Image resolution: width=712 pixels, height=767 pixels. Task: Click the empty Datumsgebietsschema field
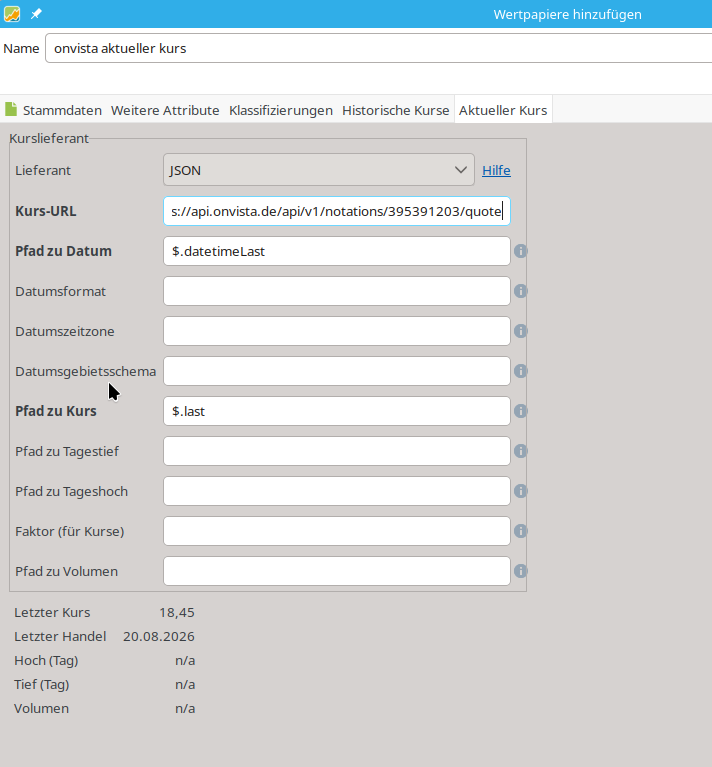[x=337, y=371]
